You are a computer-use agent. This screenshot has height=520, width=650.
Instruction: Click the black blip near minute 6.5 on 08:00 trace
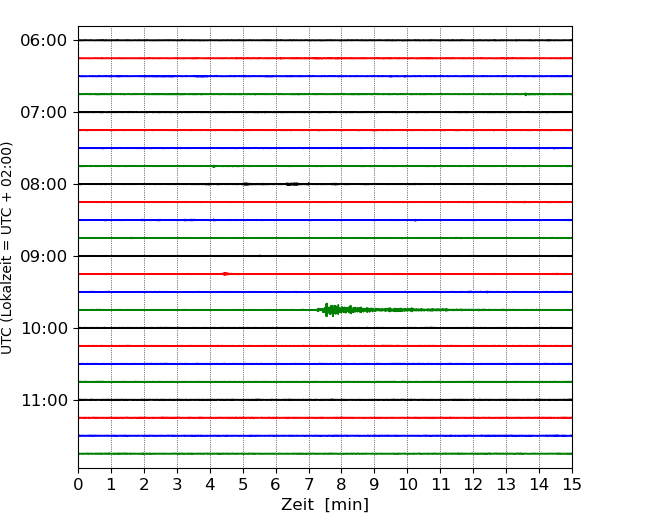(292, 184)
